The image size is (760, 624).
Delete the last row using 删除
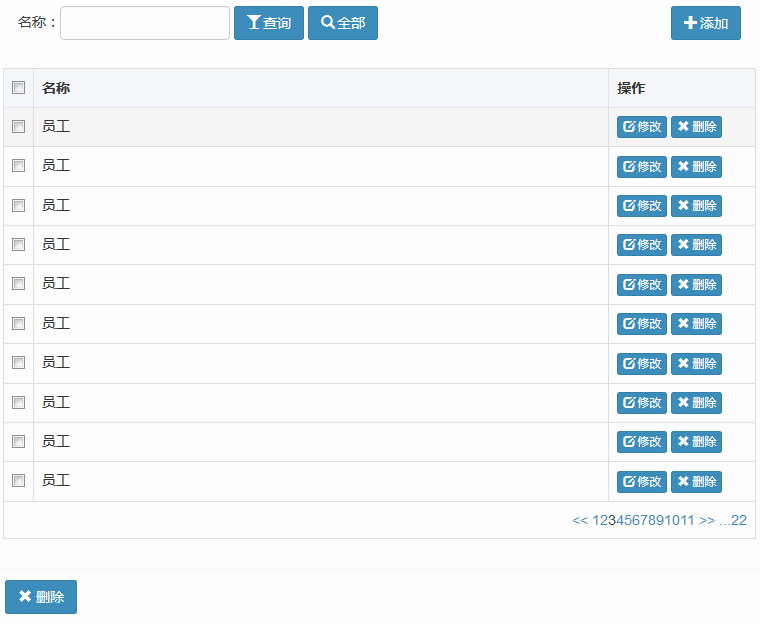696,481
